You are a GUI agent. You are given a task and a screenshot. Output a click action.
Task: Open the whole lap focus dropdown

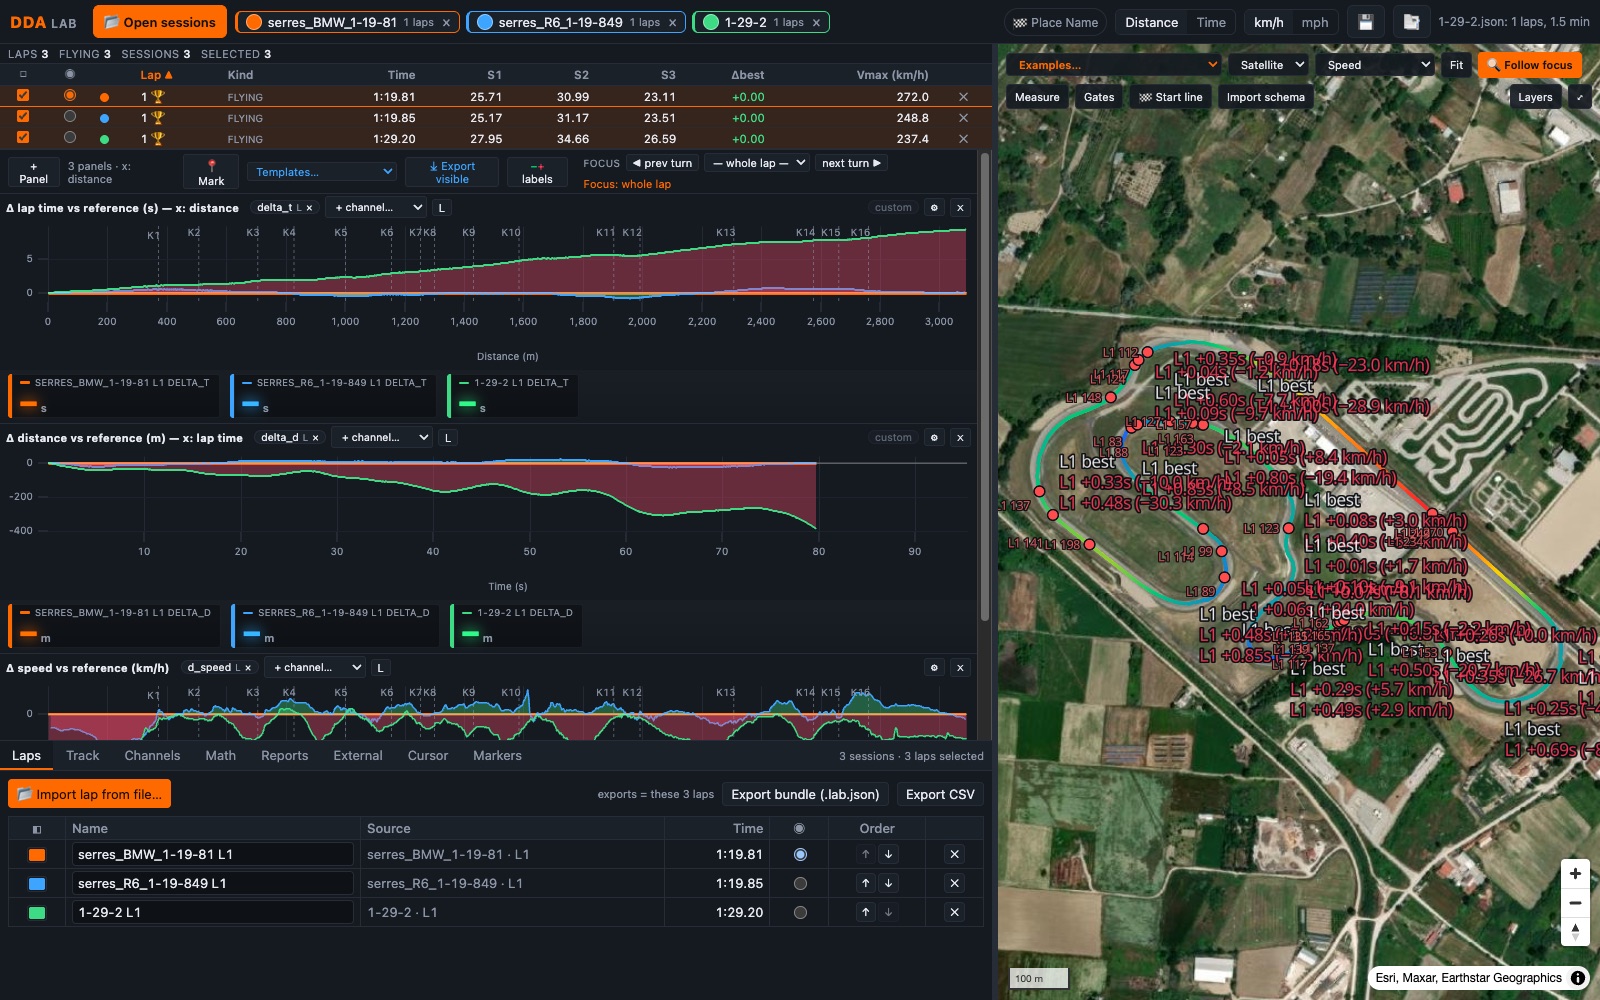pyautogui.click(x=757, y=163)
